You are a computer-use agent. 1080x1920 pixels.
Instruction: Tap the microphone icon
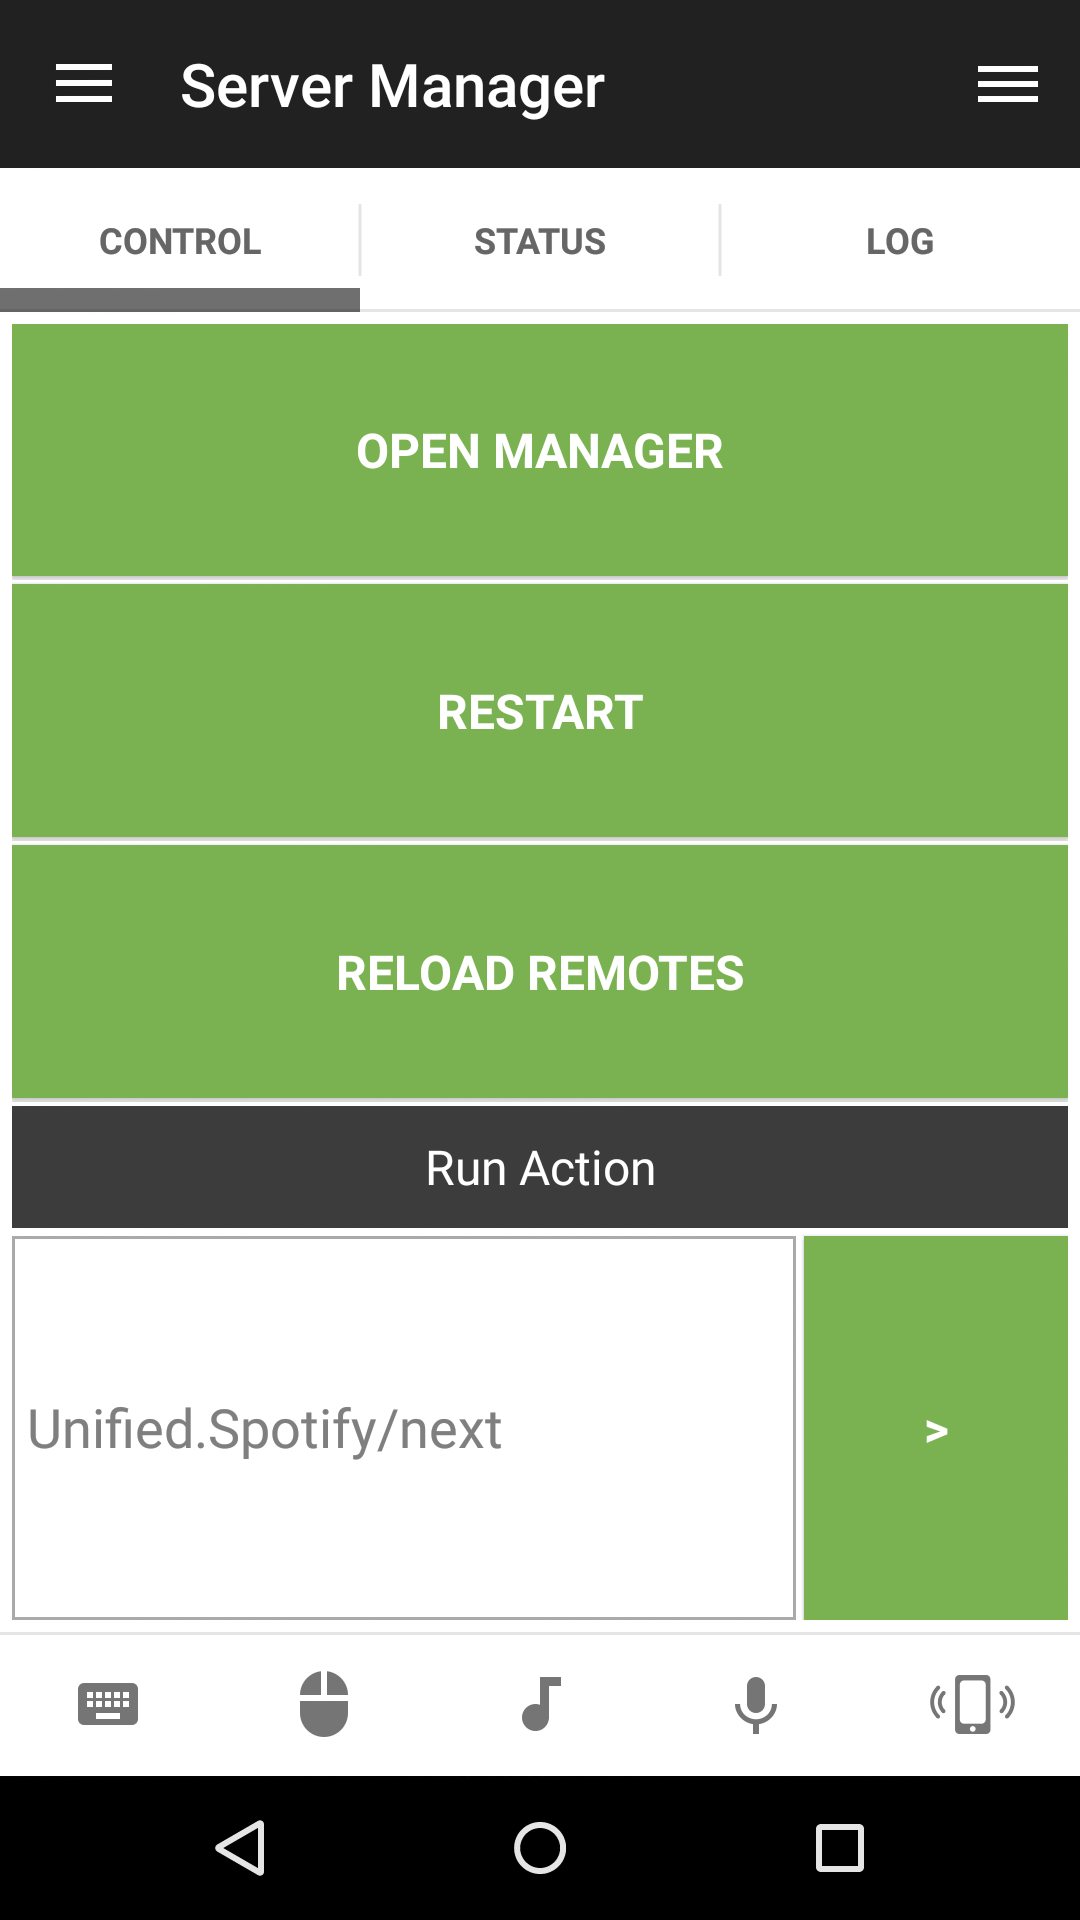(756, 1703)
